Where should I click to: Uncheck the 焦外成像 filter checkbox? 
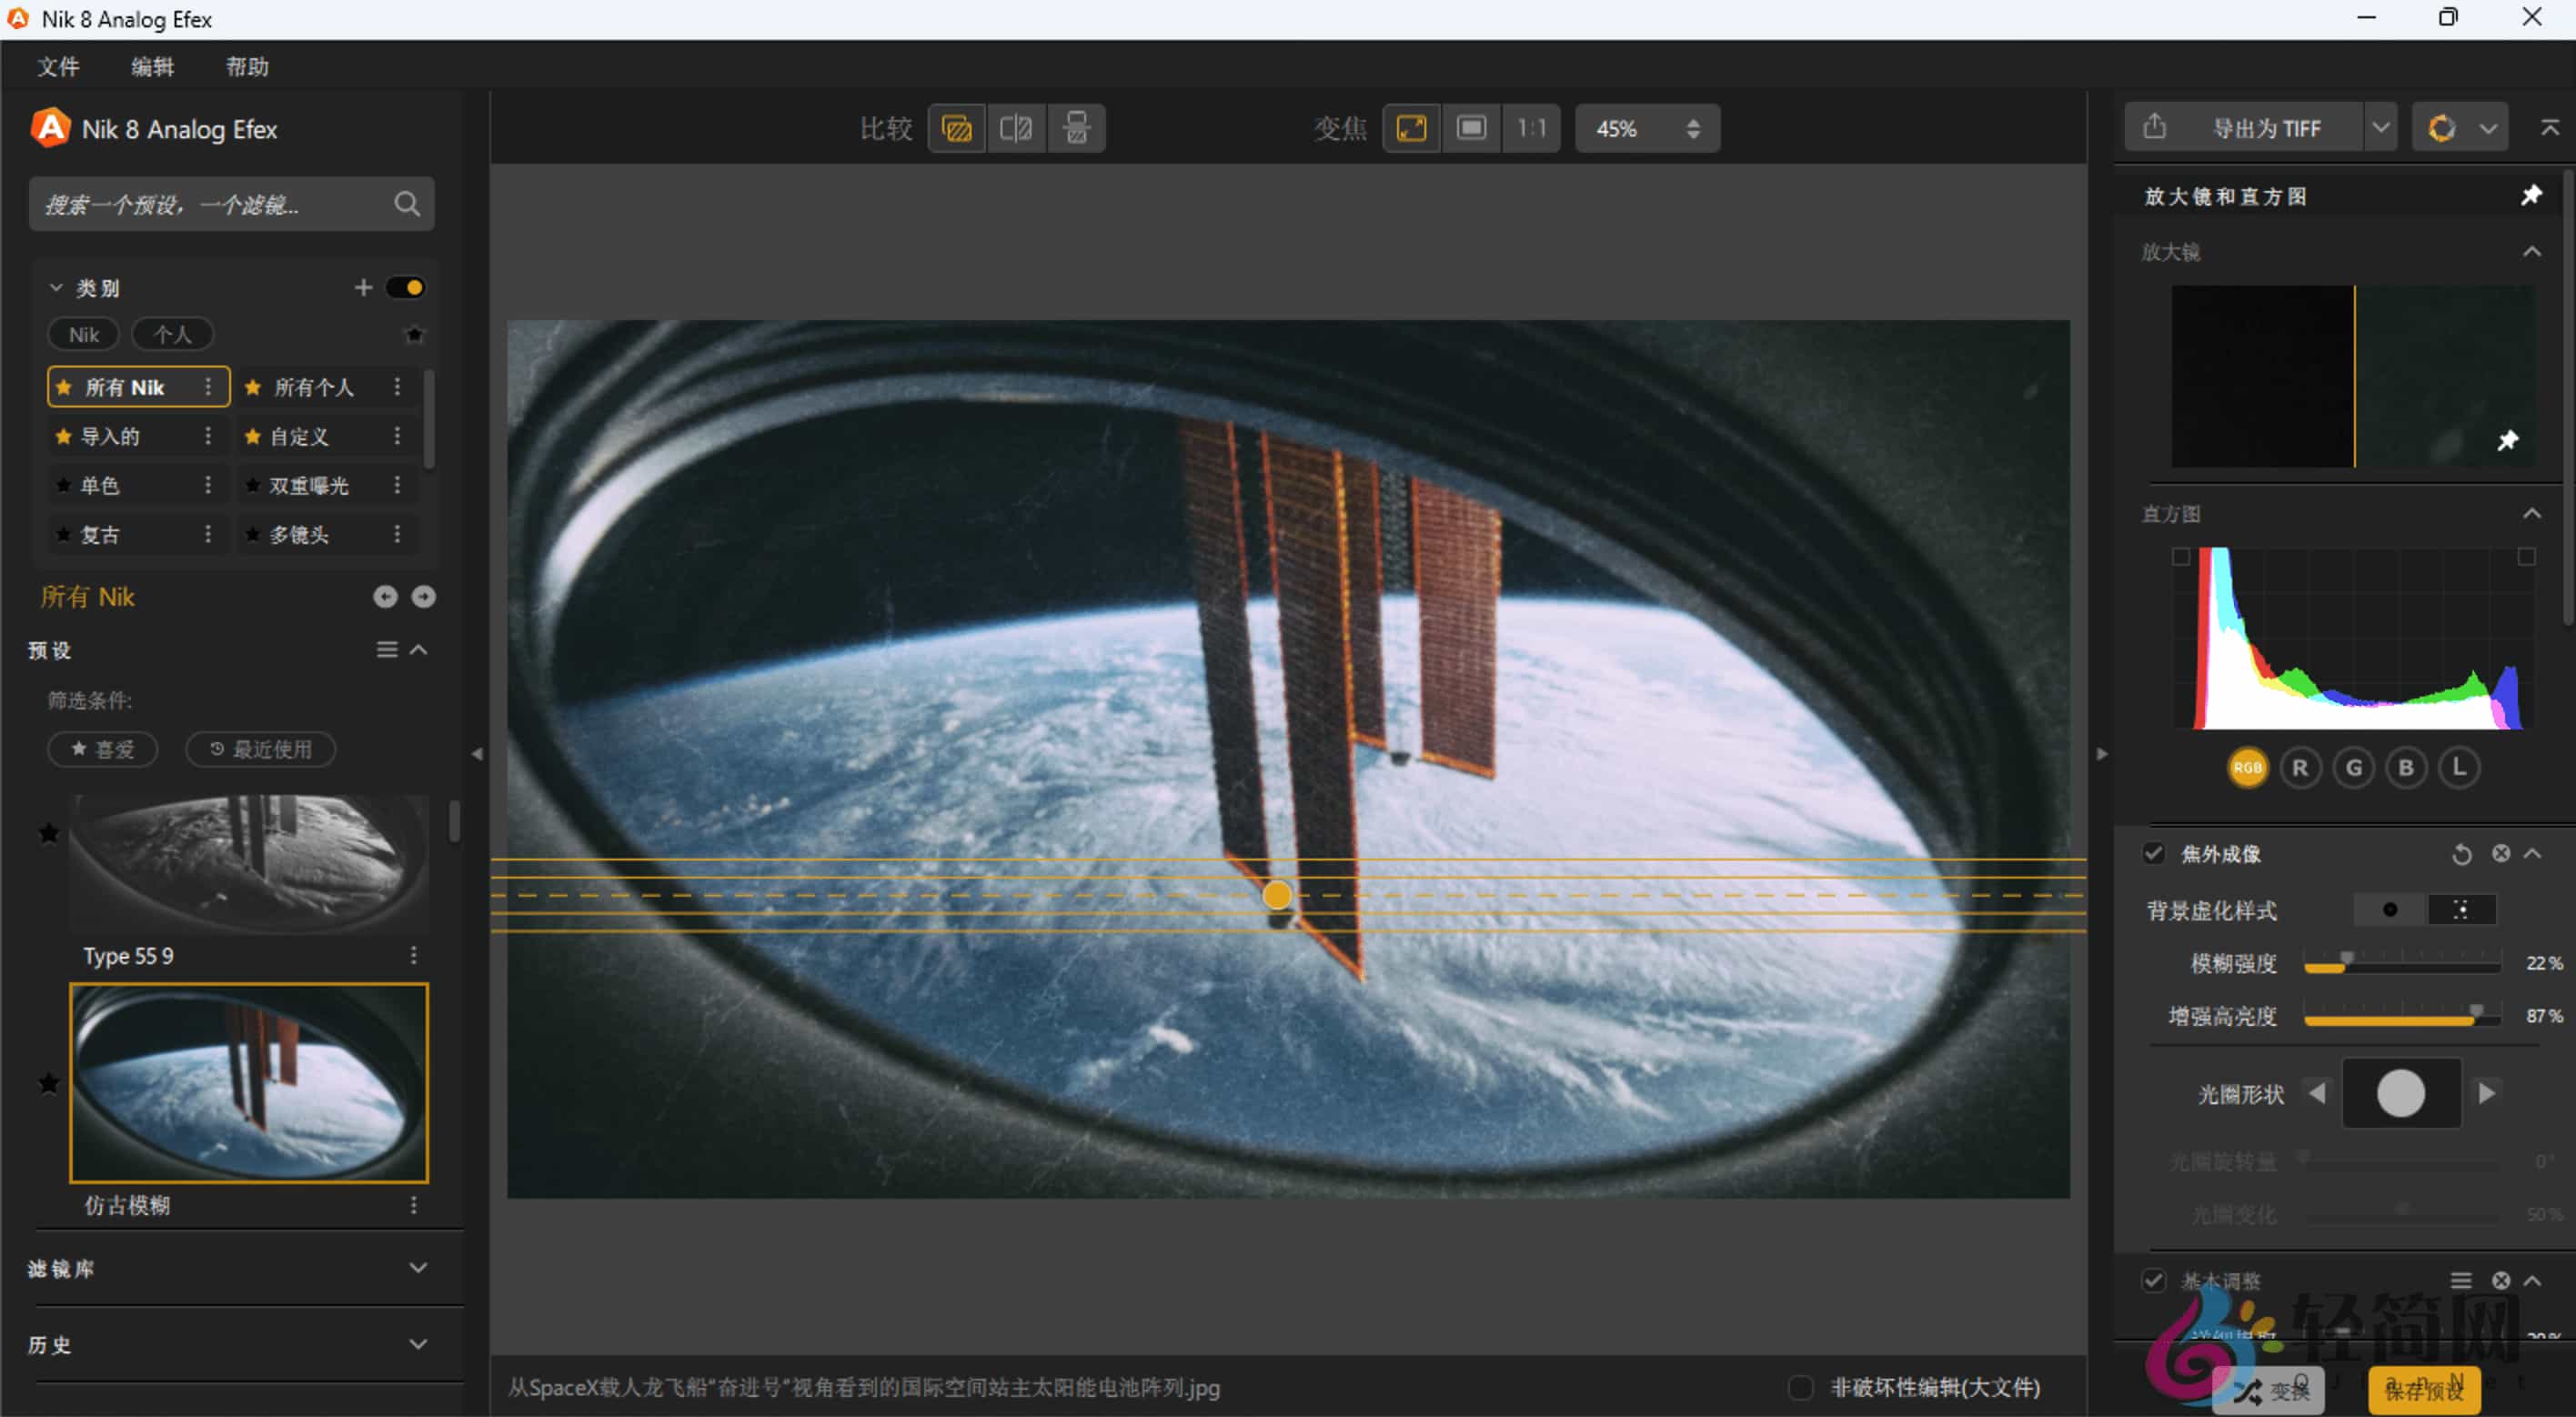[2153, 854]
